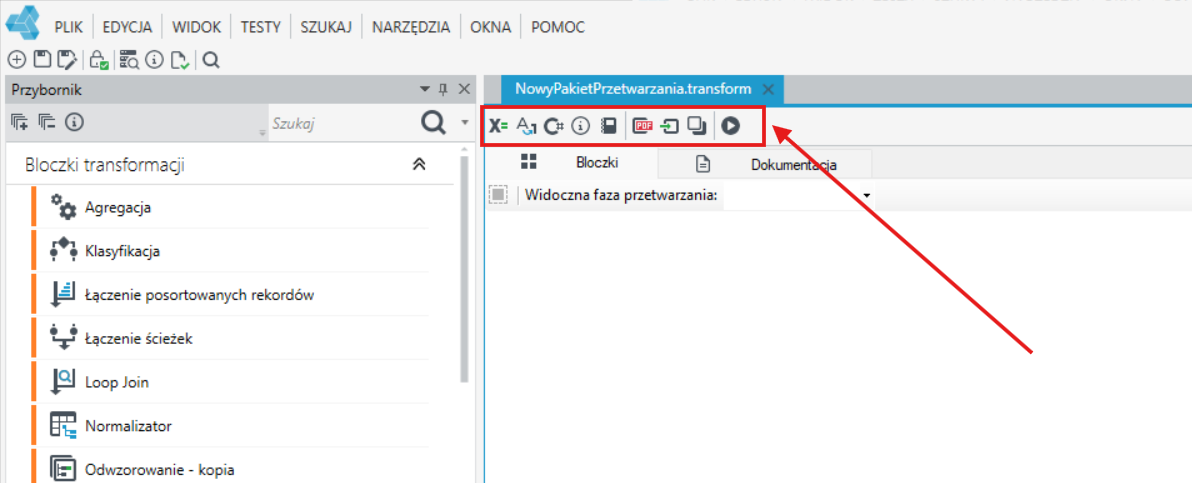Click the save-as floppy with pencil icon
The height and width of the screenshot is (483, 1192).
(68, 59)
